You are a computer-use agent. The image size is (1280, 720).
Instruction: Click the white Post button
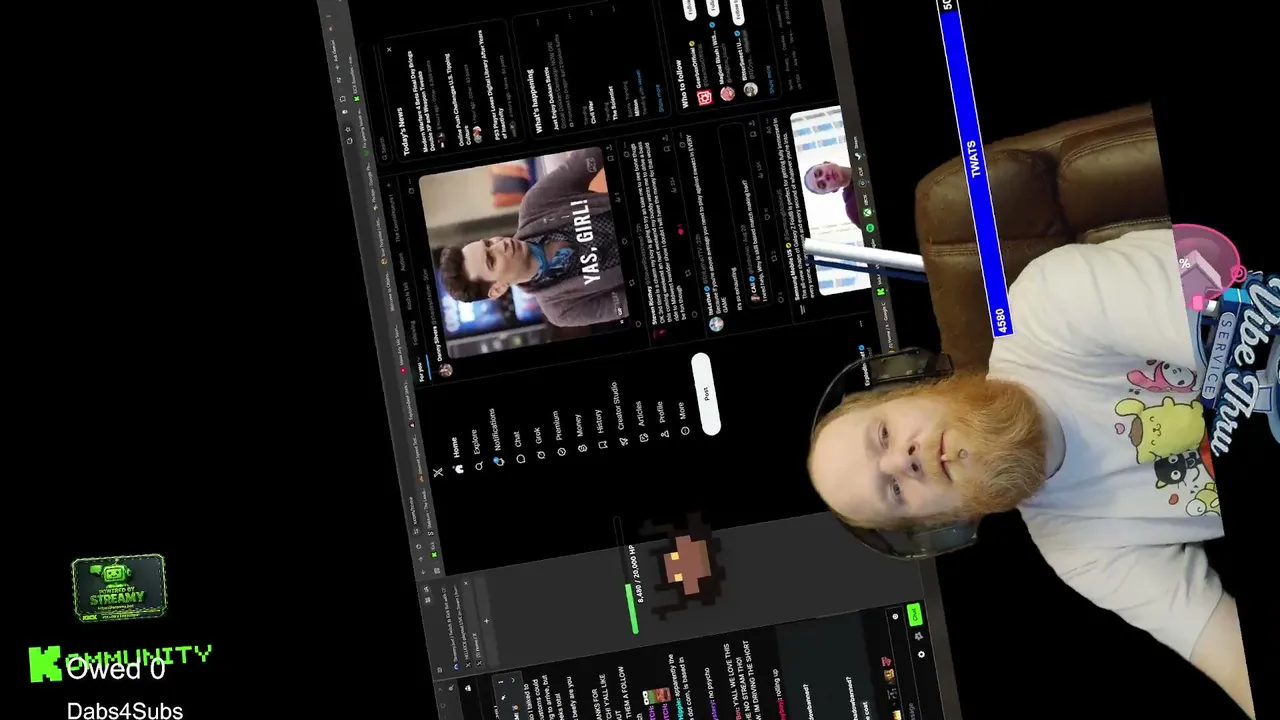point(706,394)
